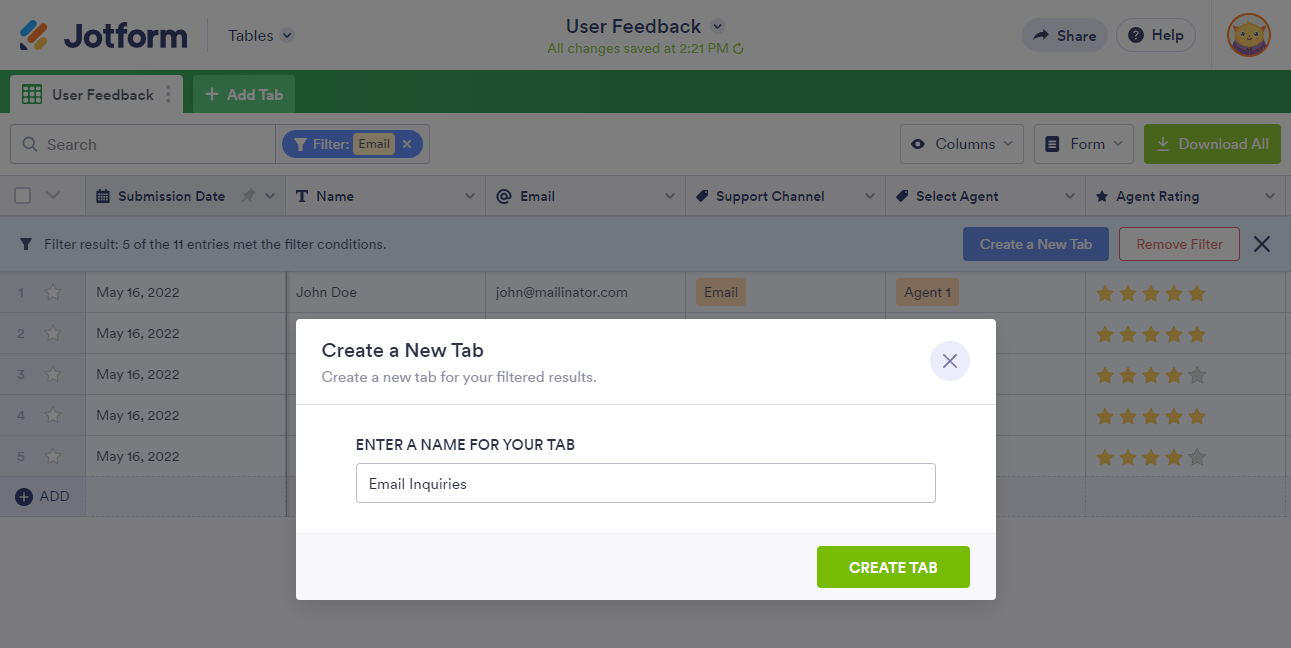Remove the Email filter chip

coord(407,144)
